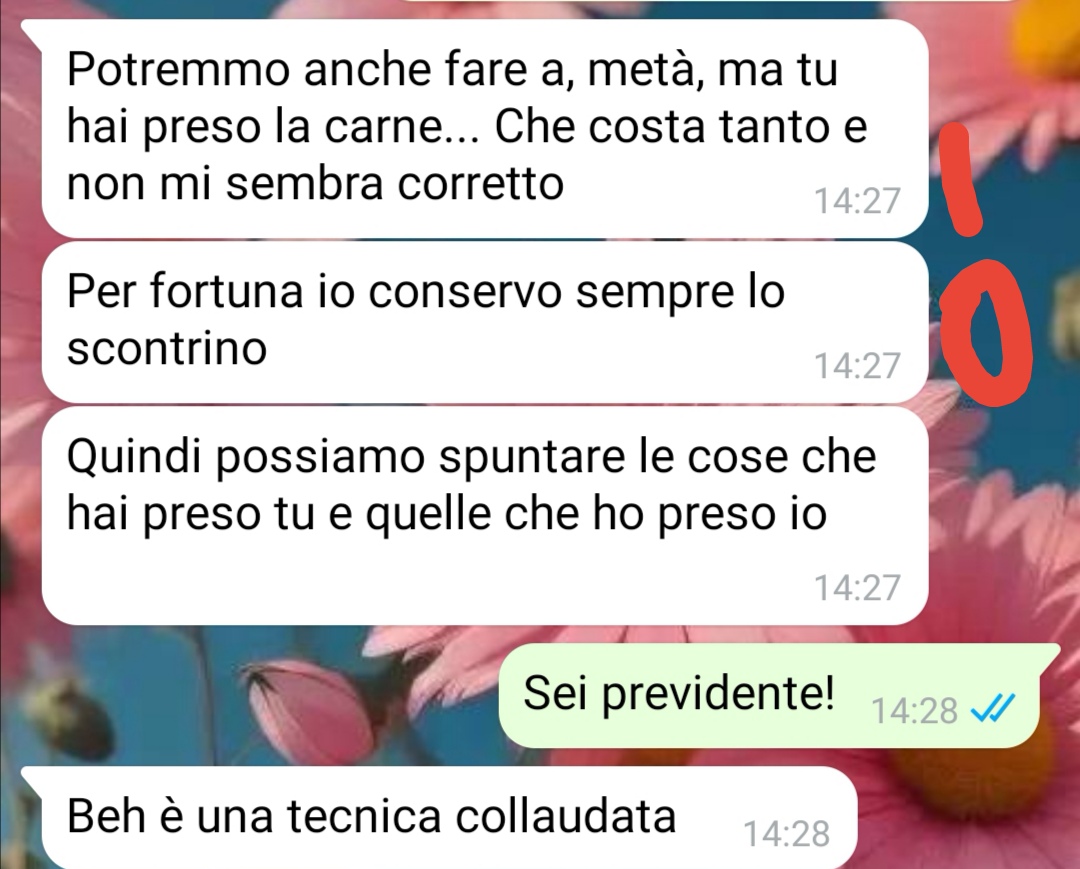Screen dimensions: 1080x869
Task: Tap the 14:27 timestamp of third message
Action: [858, 587]
